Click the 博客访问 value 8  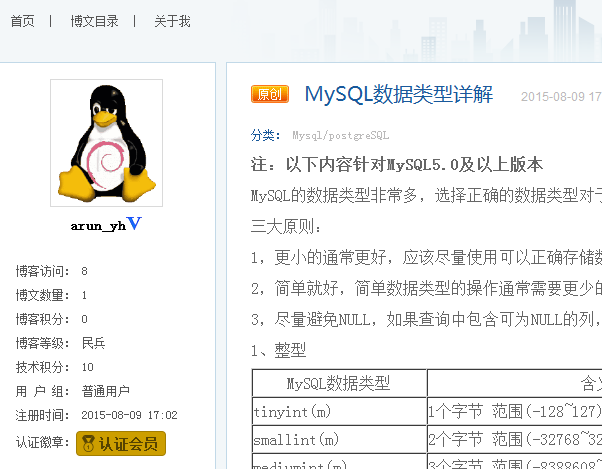pos(84,271)
